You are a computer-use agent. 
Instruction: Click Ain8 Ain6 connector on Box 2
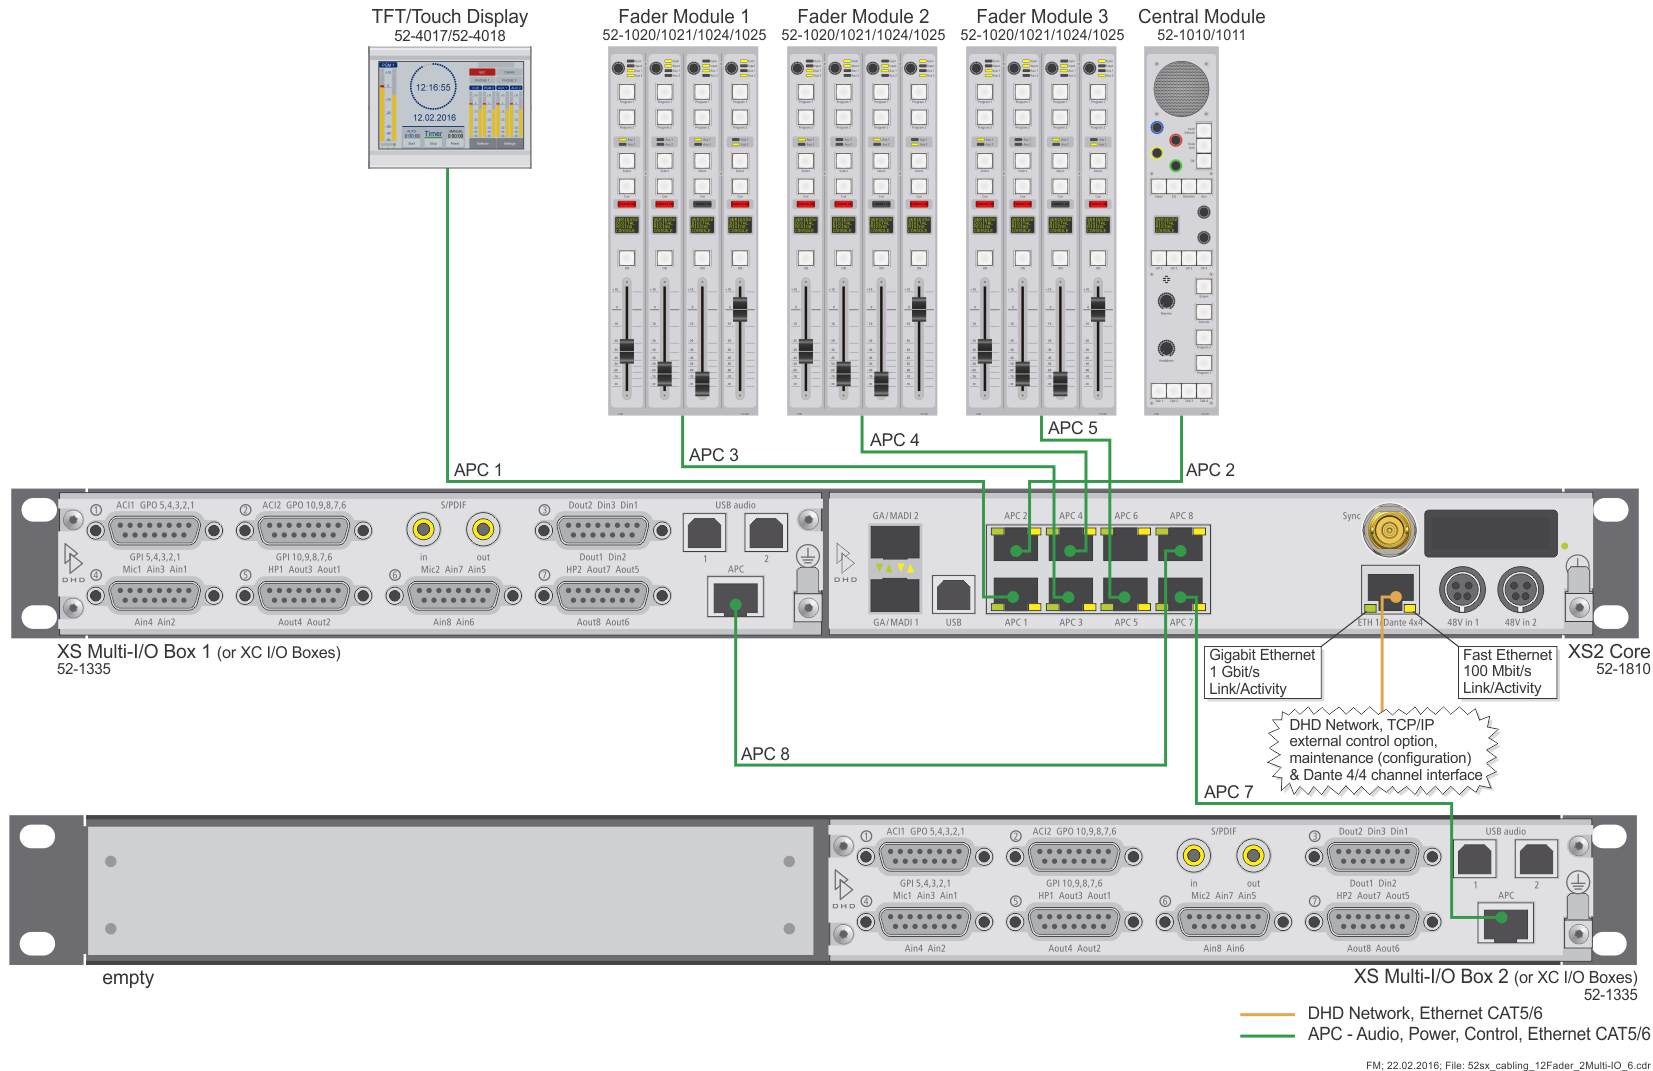point(1224,922)
